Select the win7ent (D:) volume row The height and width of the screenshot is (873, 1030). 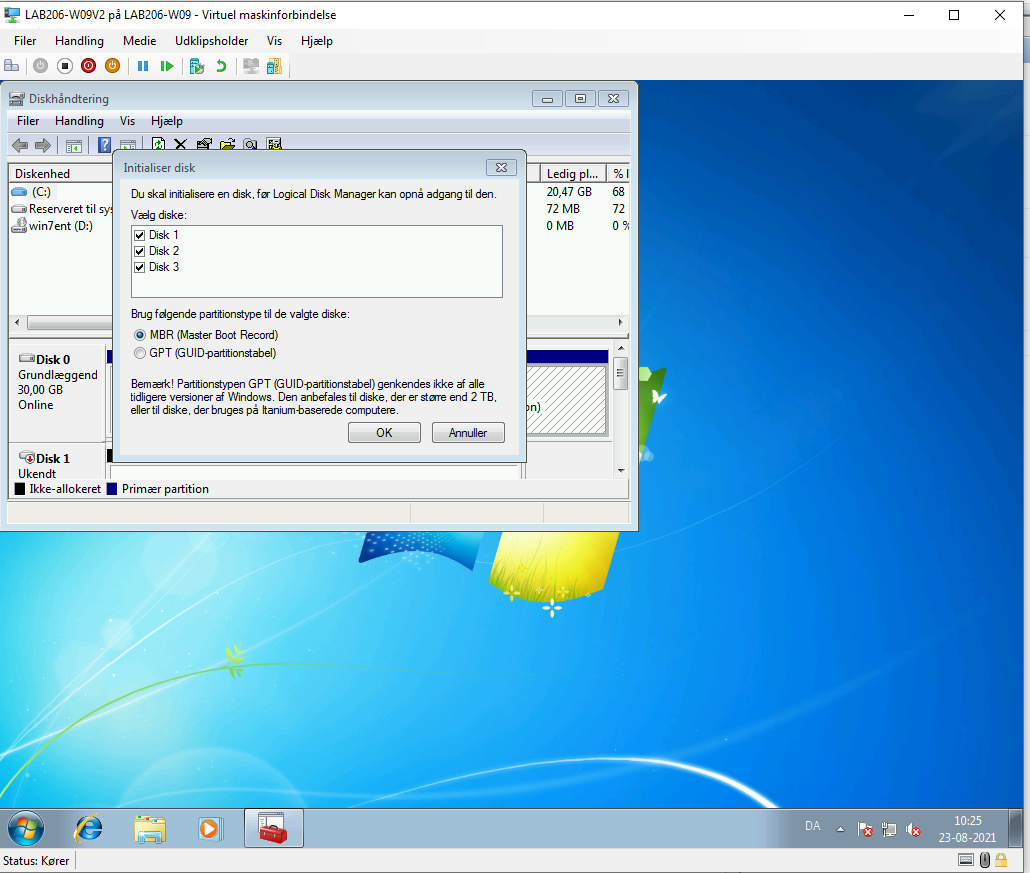[53, 226]
